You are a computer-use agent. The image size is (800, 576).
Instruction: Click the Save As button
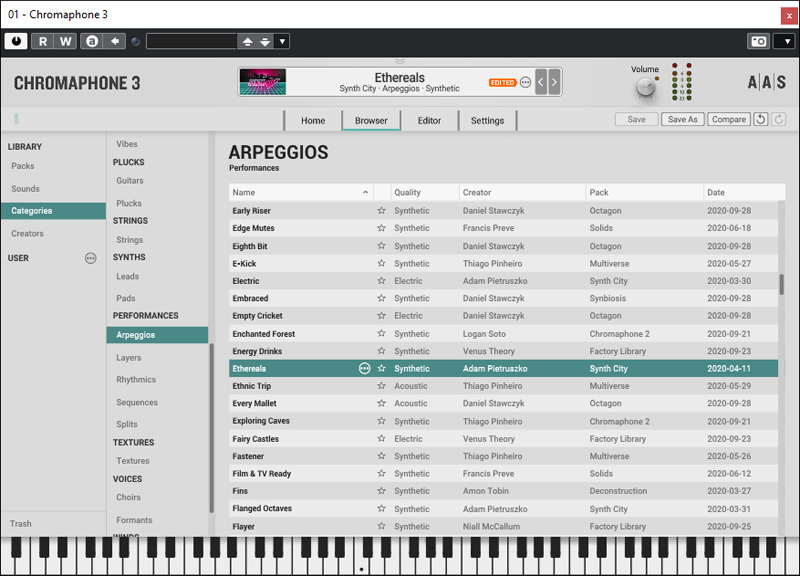point(682,119)
